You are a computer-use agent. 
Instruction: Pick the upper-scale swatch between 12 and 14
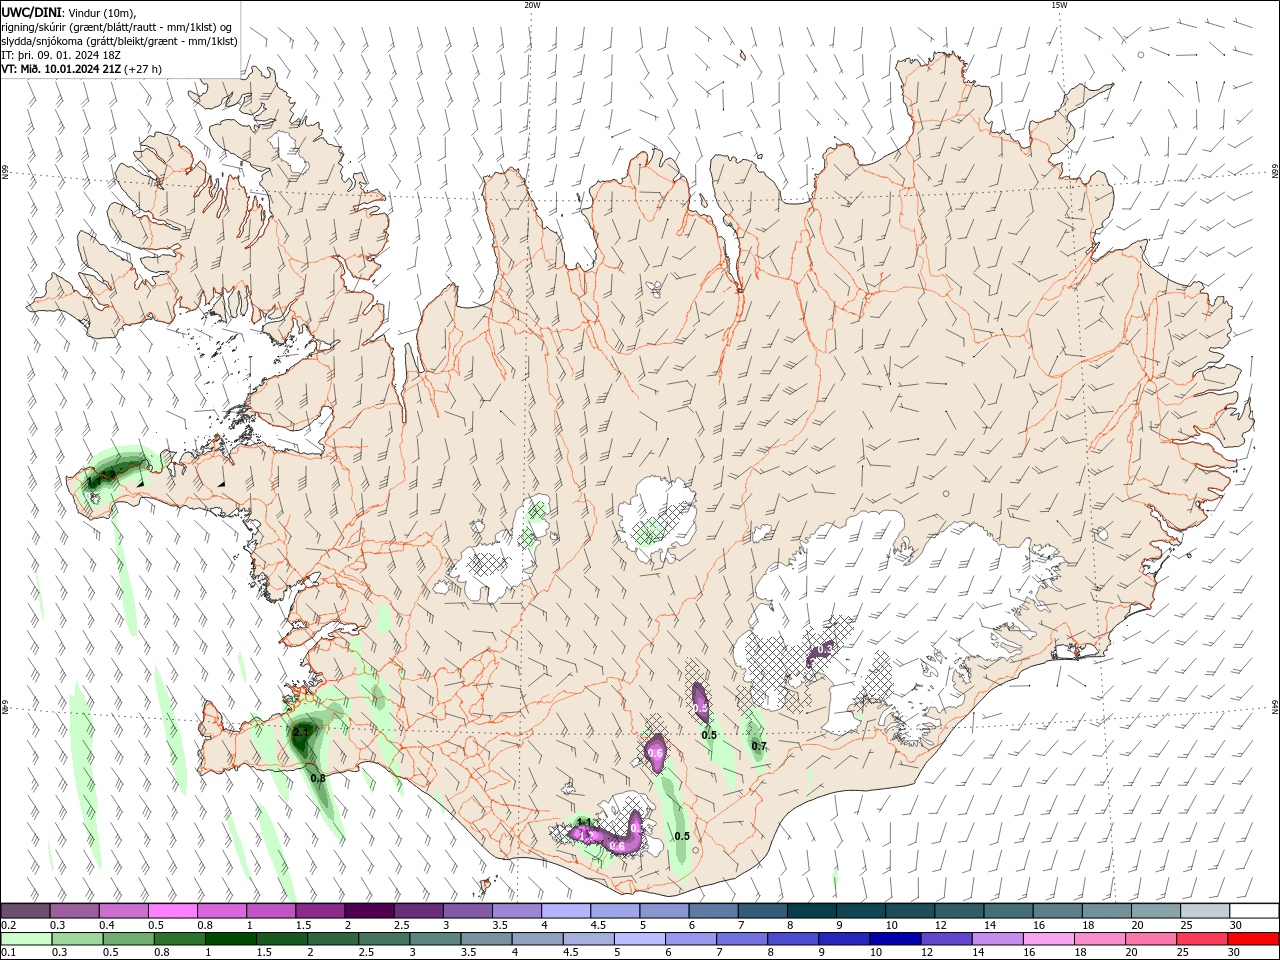tap(959, 911)
